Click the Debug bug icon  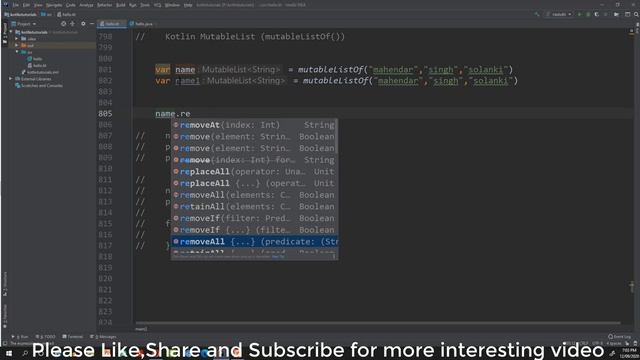[588, 14]
